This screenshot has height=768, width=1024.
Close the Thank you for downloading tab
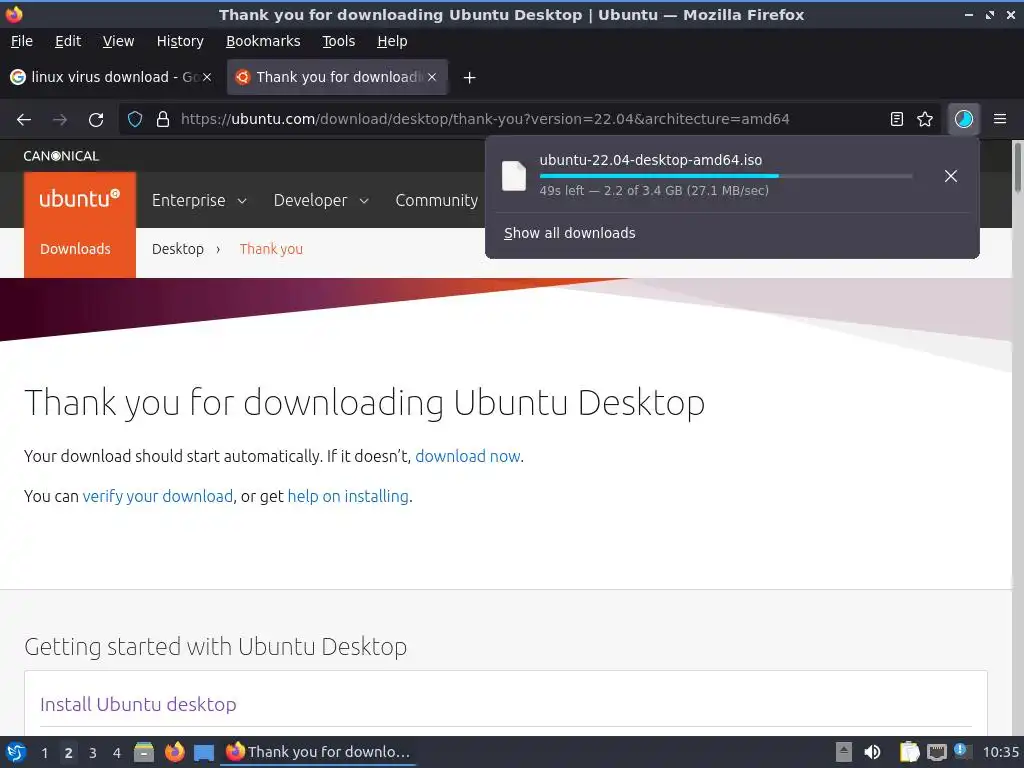[432, 77]
